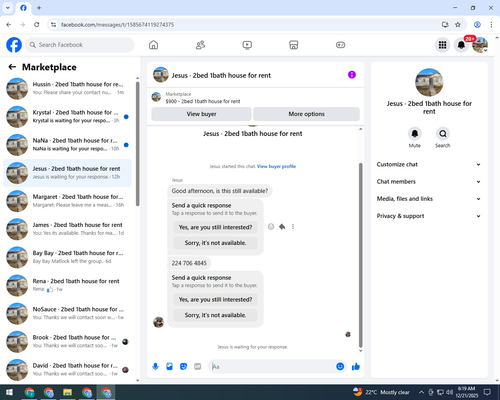Open the notifications bell with 20+ badge
The image size is (500, 400).
461,45
